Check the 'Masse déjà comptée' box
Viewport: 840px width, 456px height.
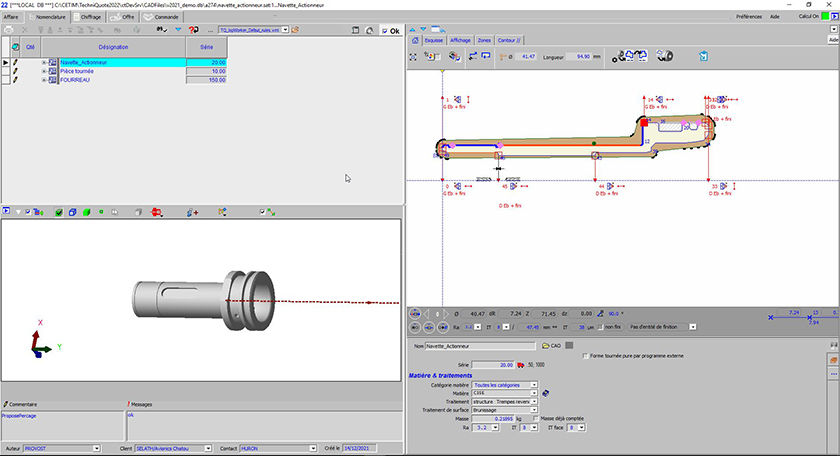click(x=536, y=418)
